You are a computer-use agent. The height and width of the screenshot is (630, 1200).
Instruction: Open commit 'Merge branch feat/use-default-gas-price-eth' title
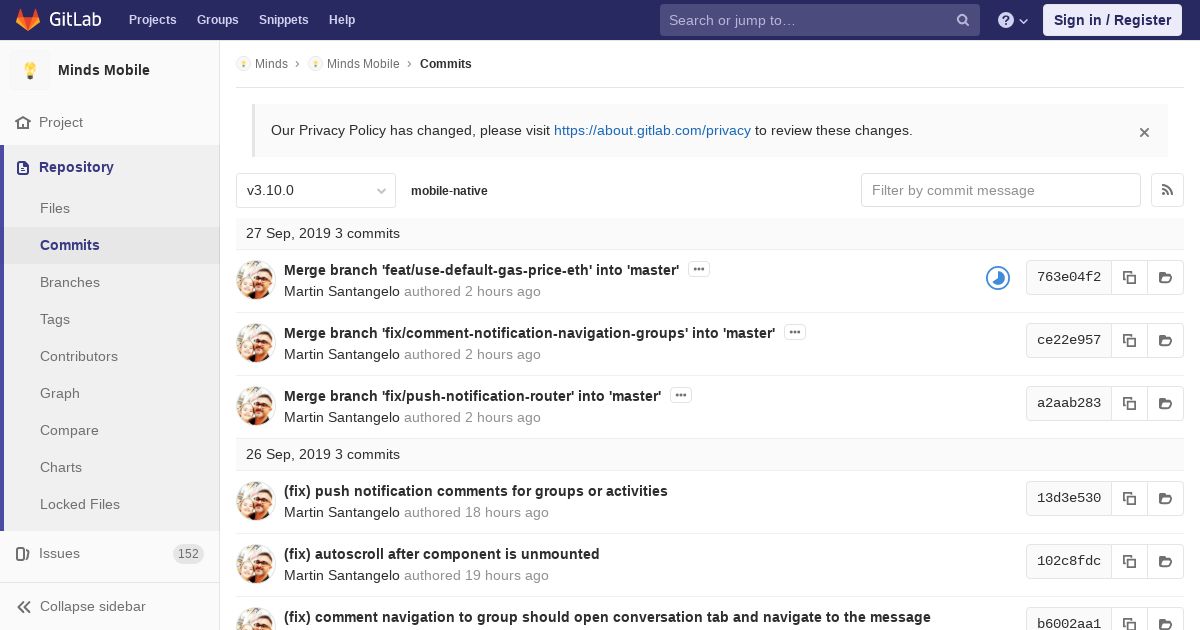pos(481,270)
